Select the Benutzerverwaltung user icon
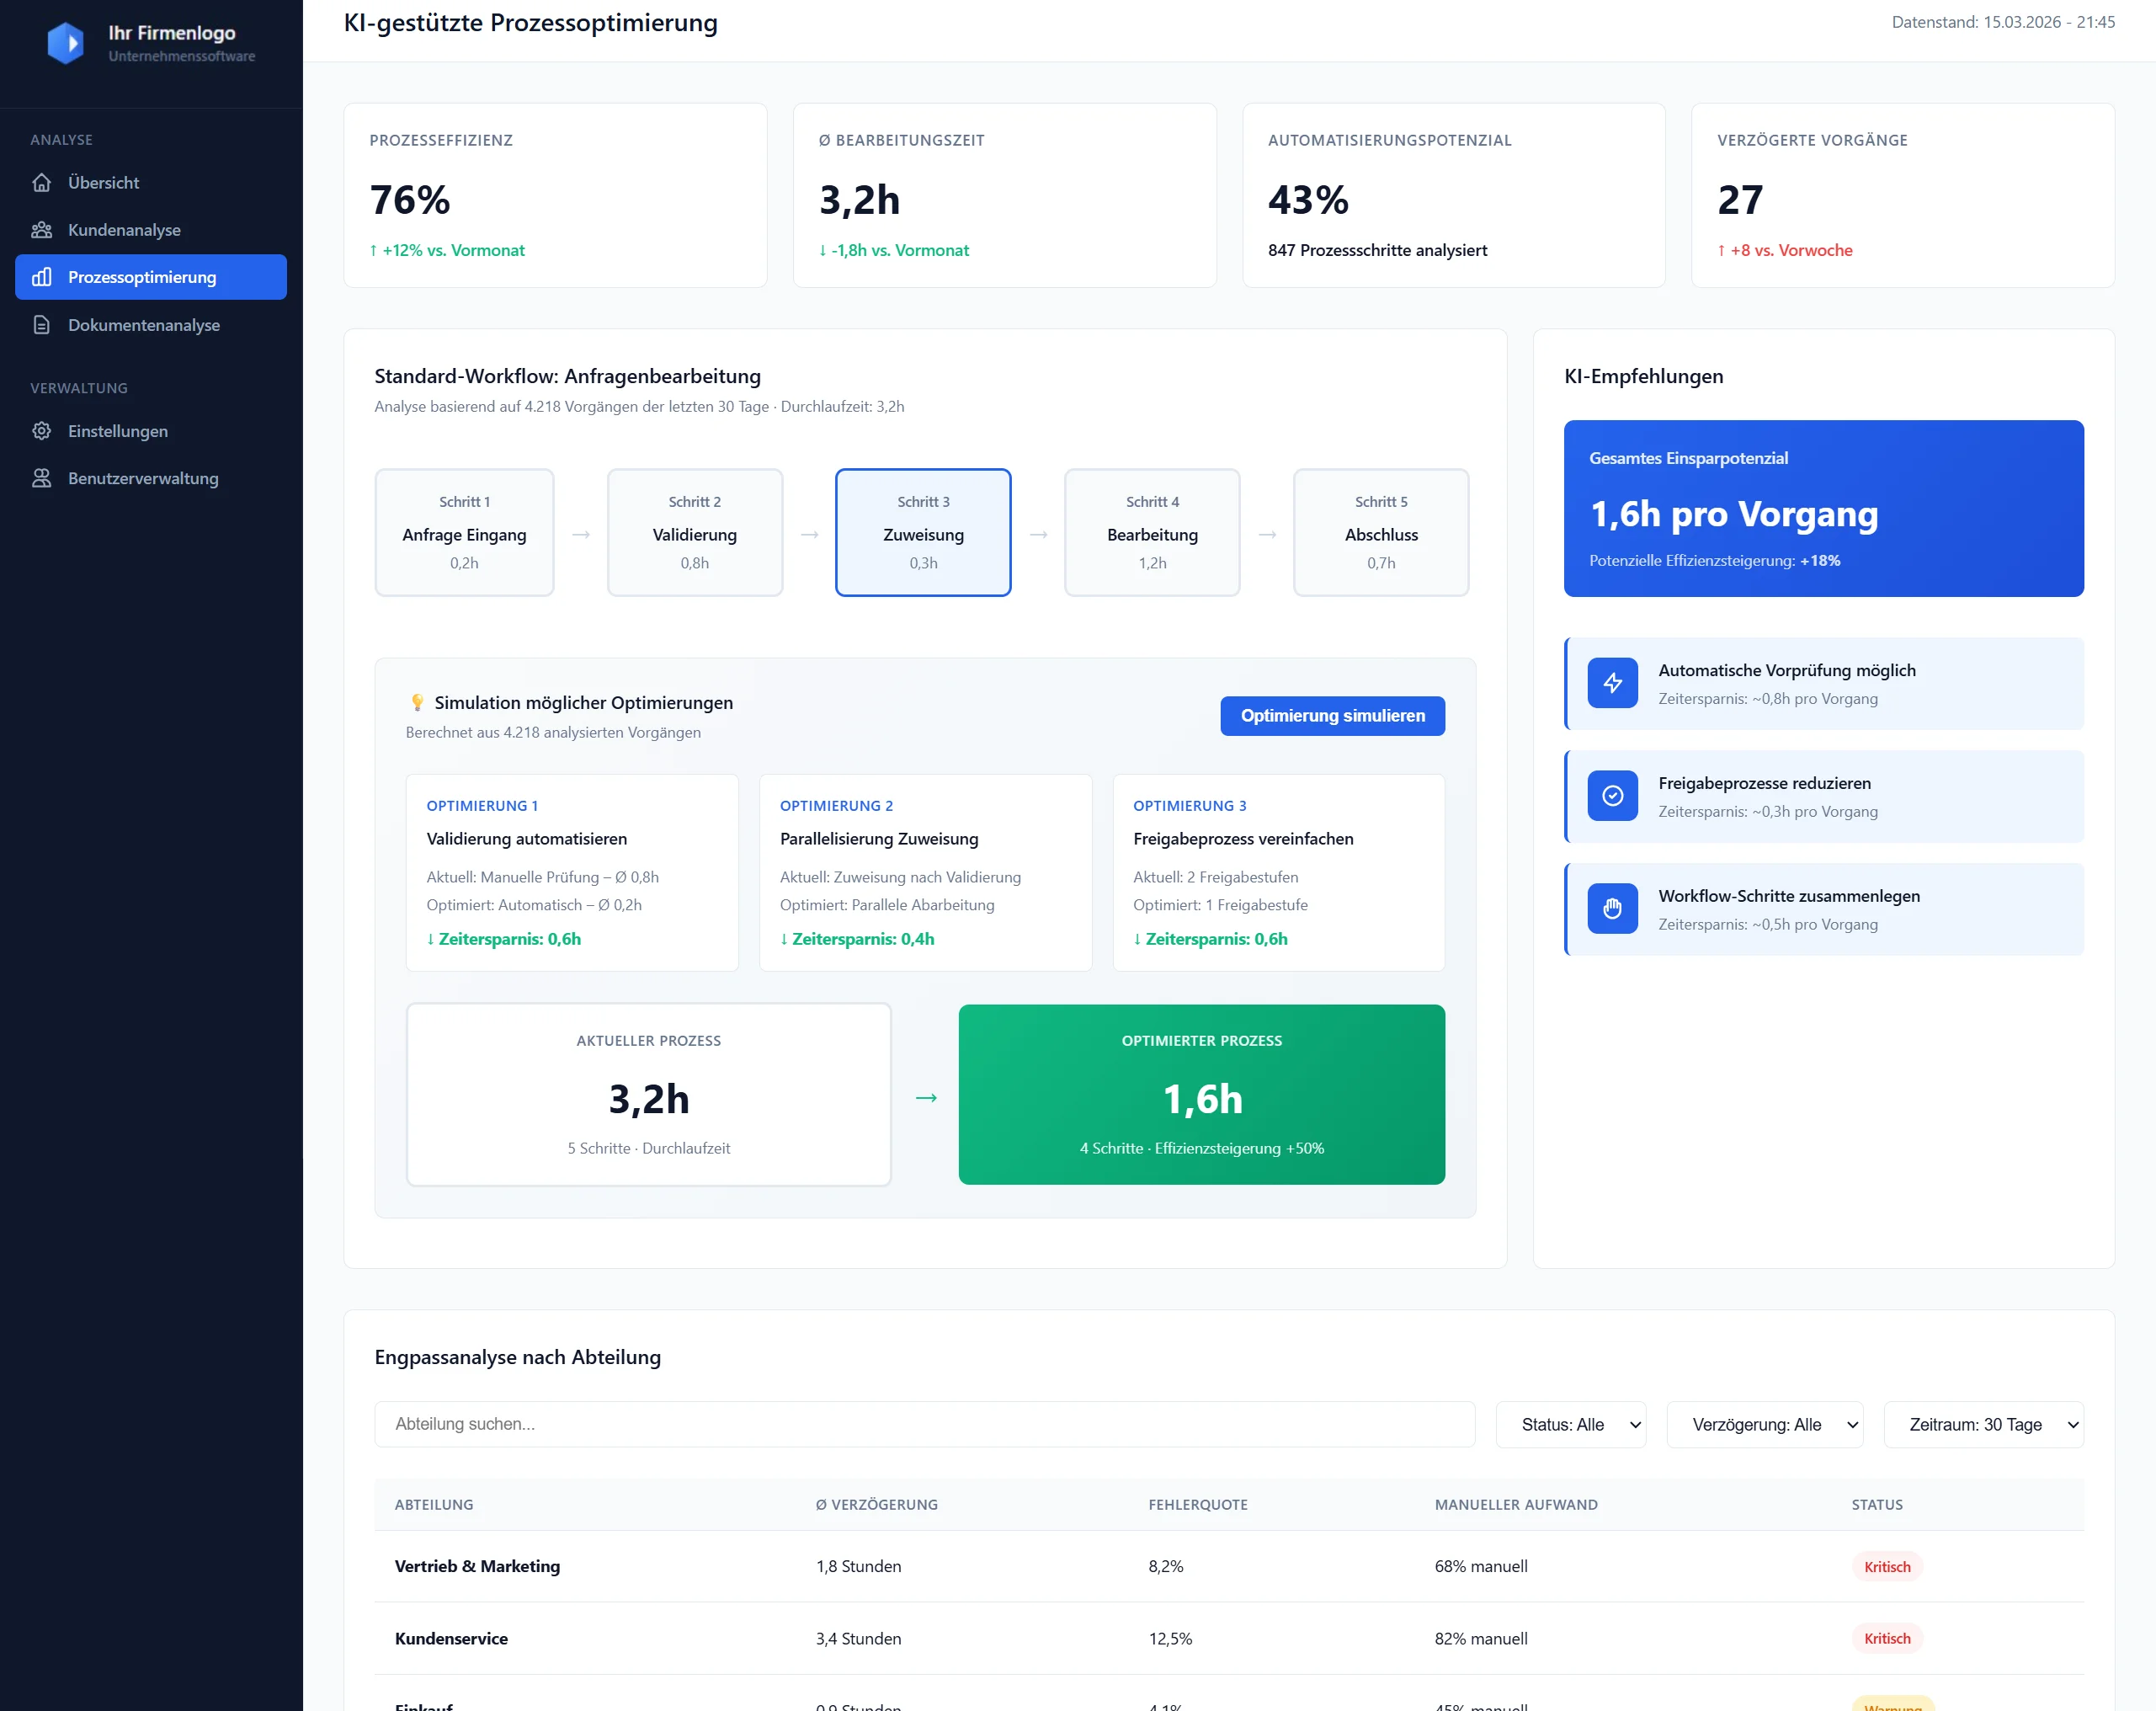 [41, 478]
